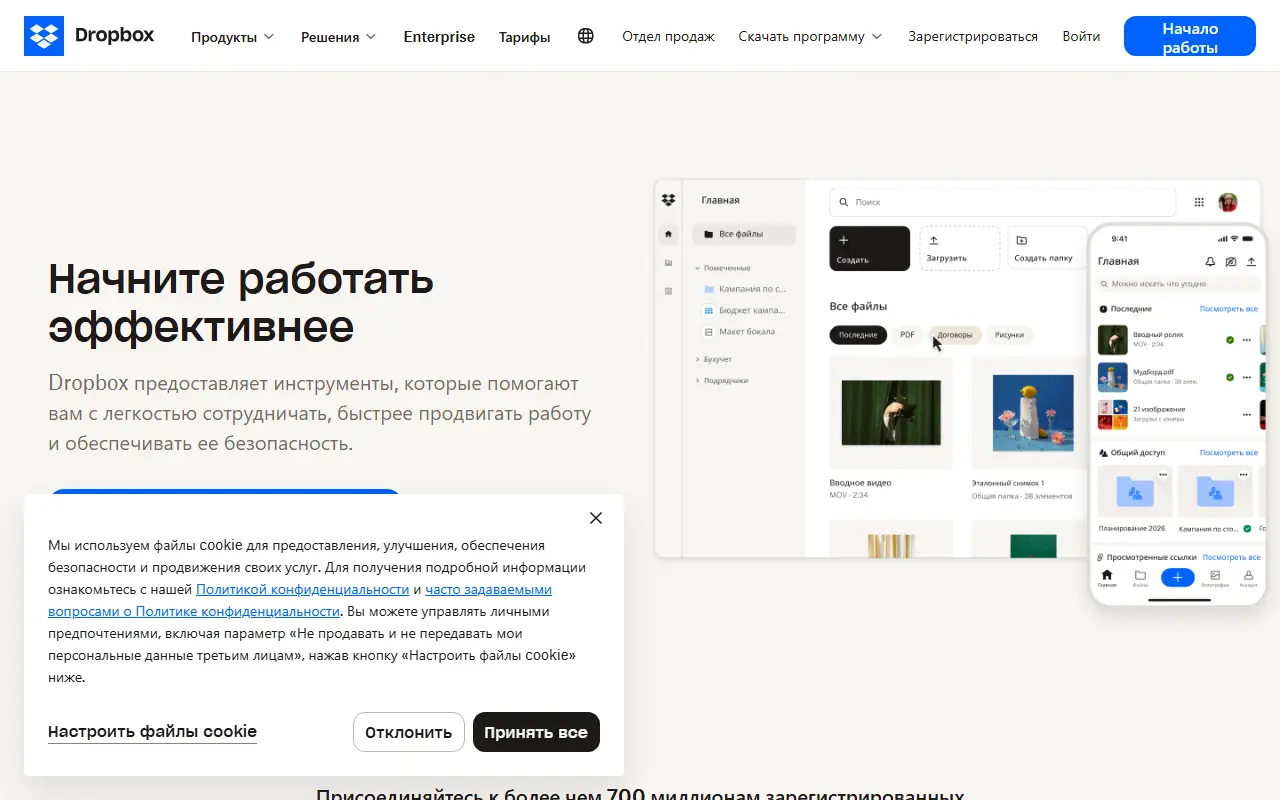Select the Фотографии tab in the phone's bottom bar
The height and width of the screenshot is (800, 1280).
1215,578
